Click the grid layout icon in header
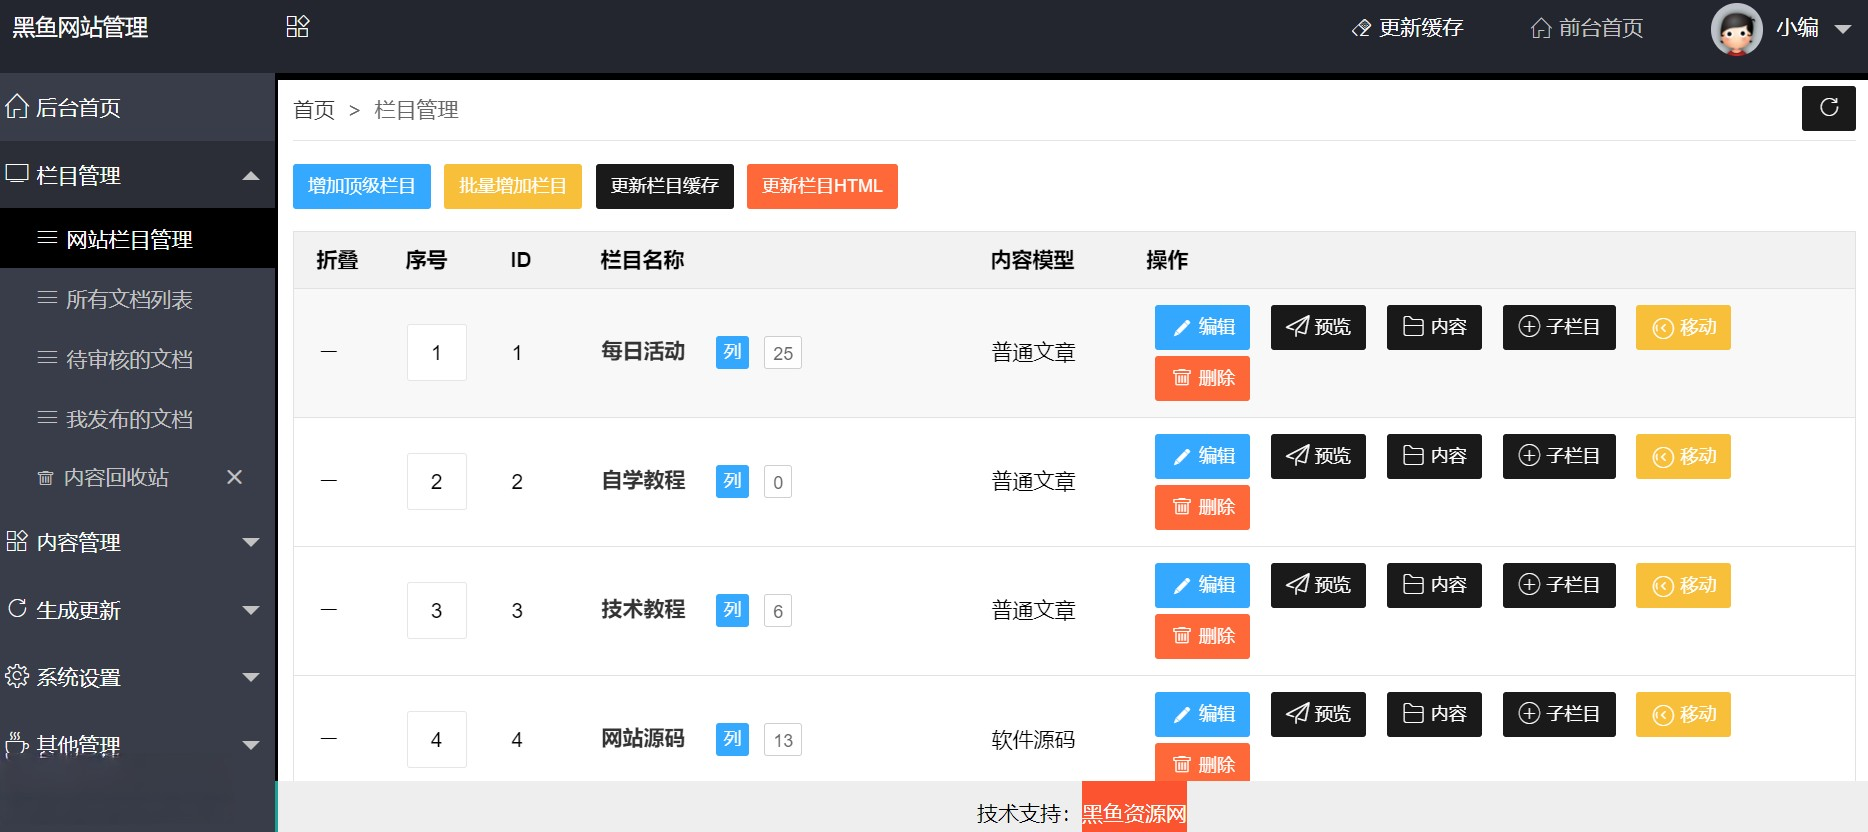This screenshot has height=832, width=1868. point(297,27)
